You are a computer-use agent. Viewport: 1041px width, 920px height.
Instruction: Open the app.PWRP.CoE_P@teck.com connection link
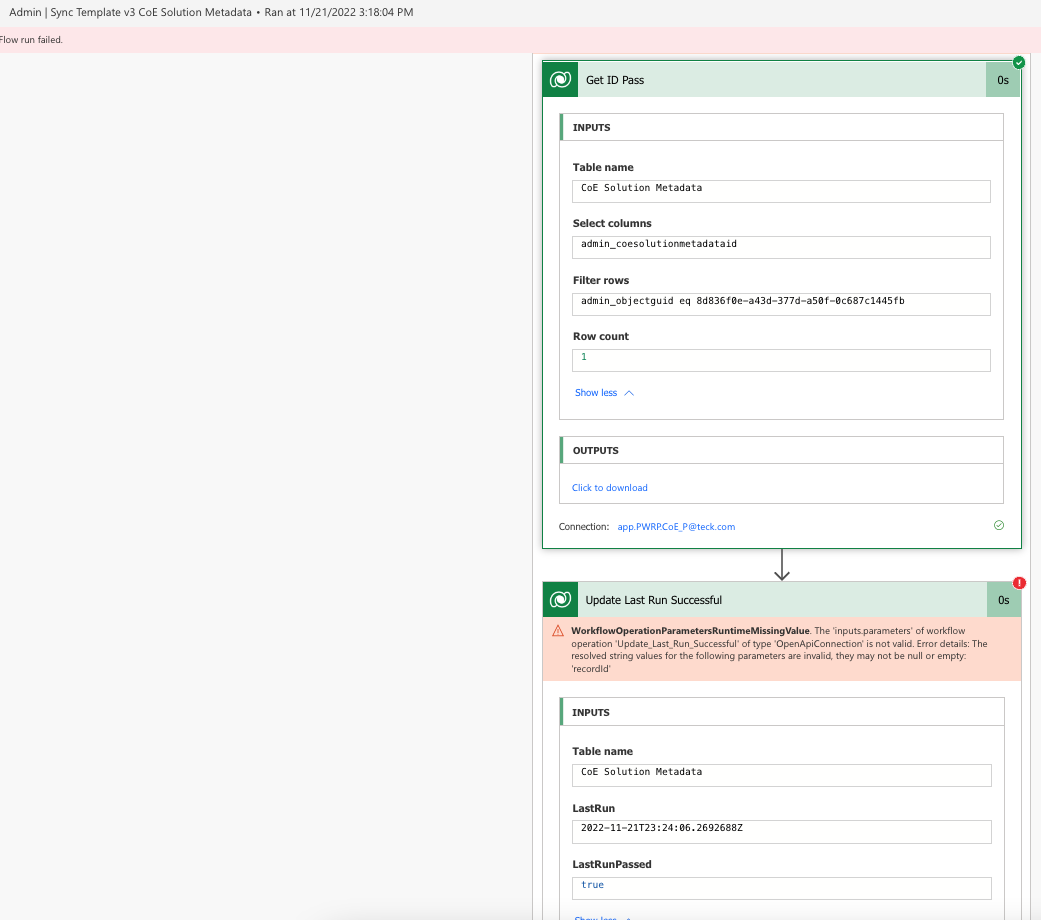pyautogui.click(x=676, y=525)
